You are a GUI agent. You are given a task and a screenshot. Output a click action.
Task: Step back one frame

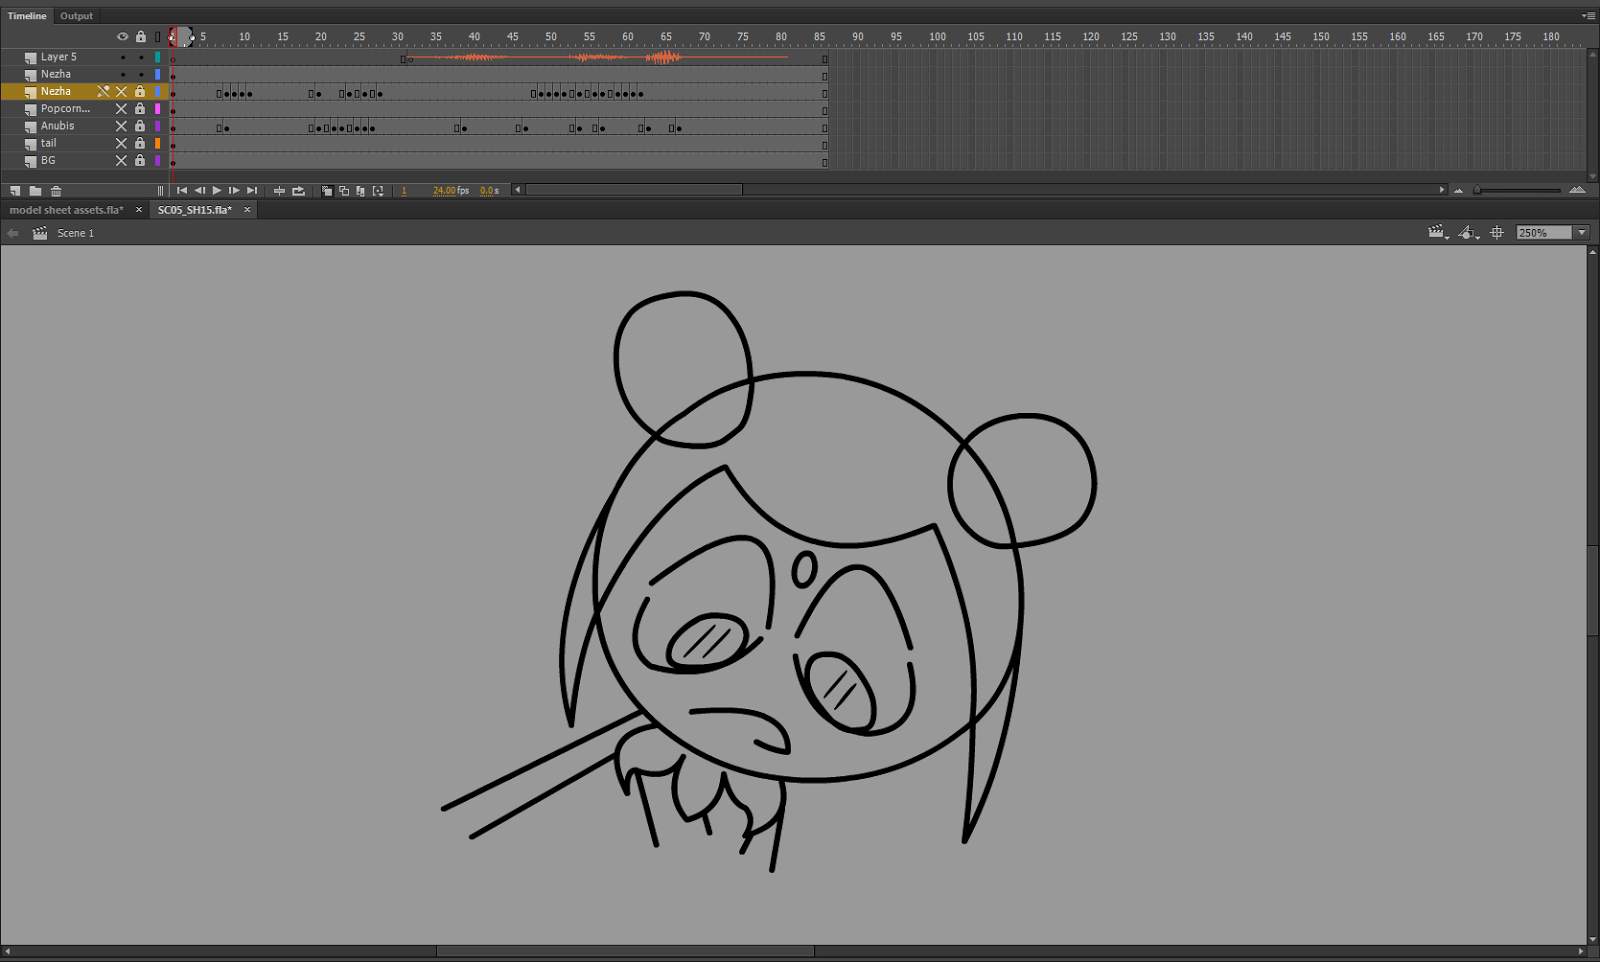click(x=199, y=190)
